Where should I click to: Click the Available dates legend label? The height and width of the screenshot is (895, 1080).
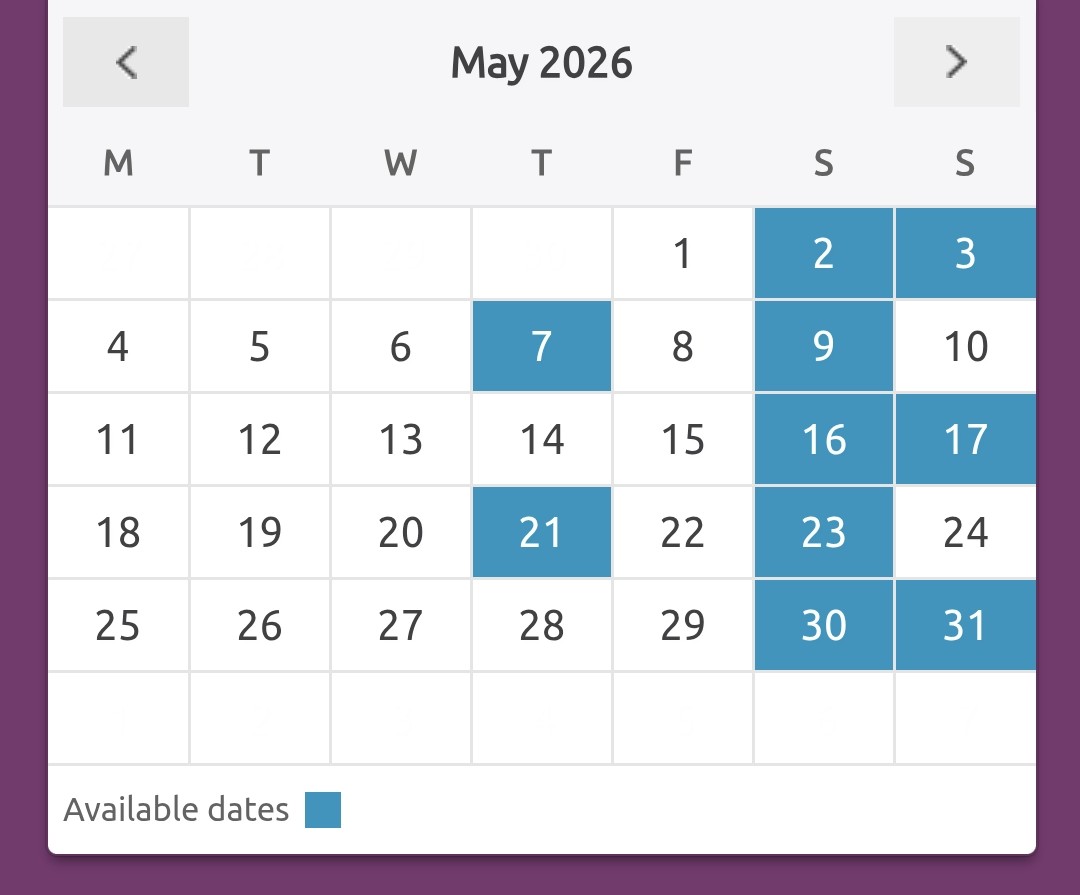(x=176, y=810)
